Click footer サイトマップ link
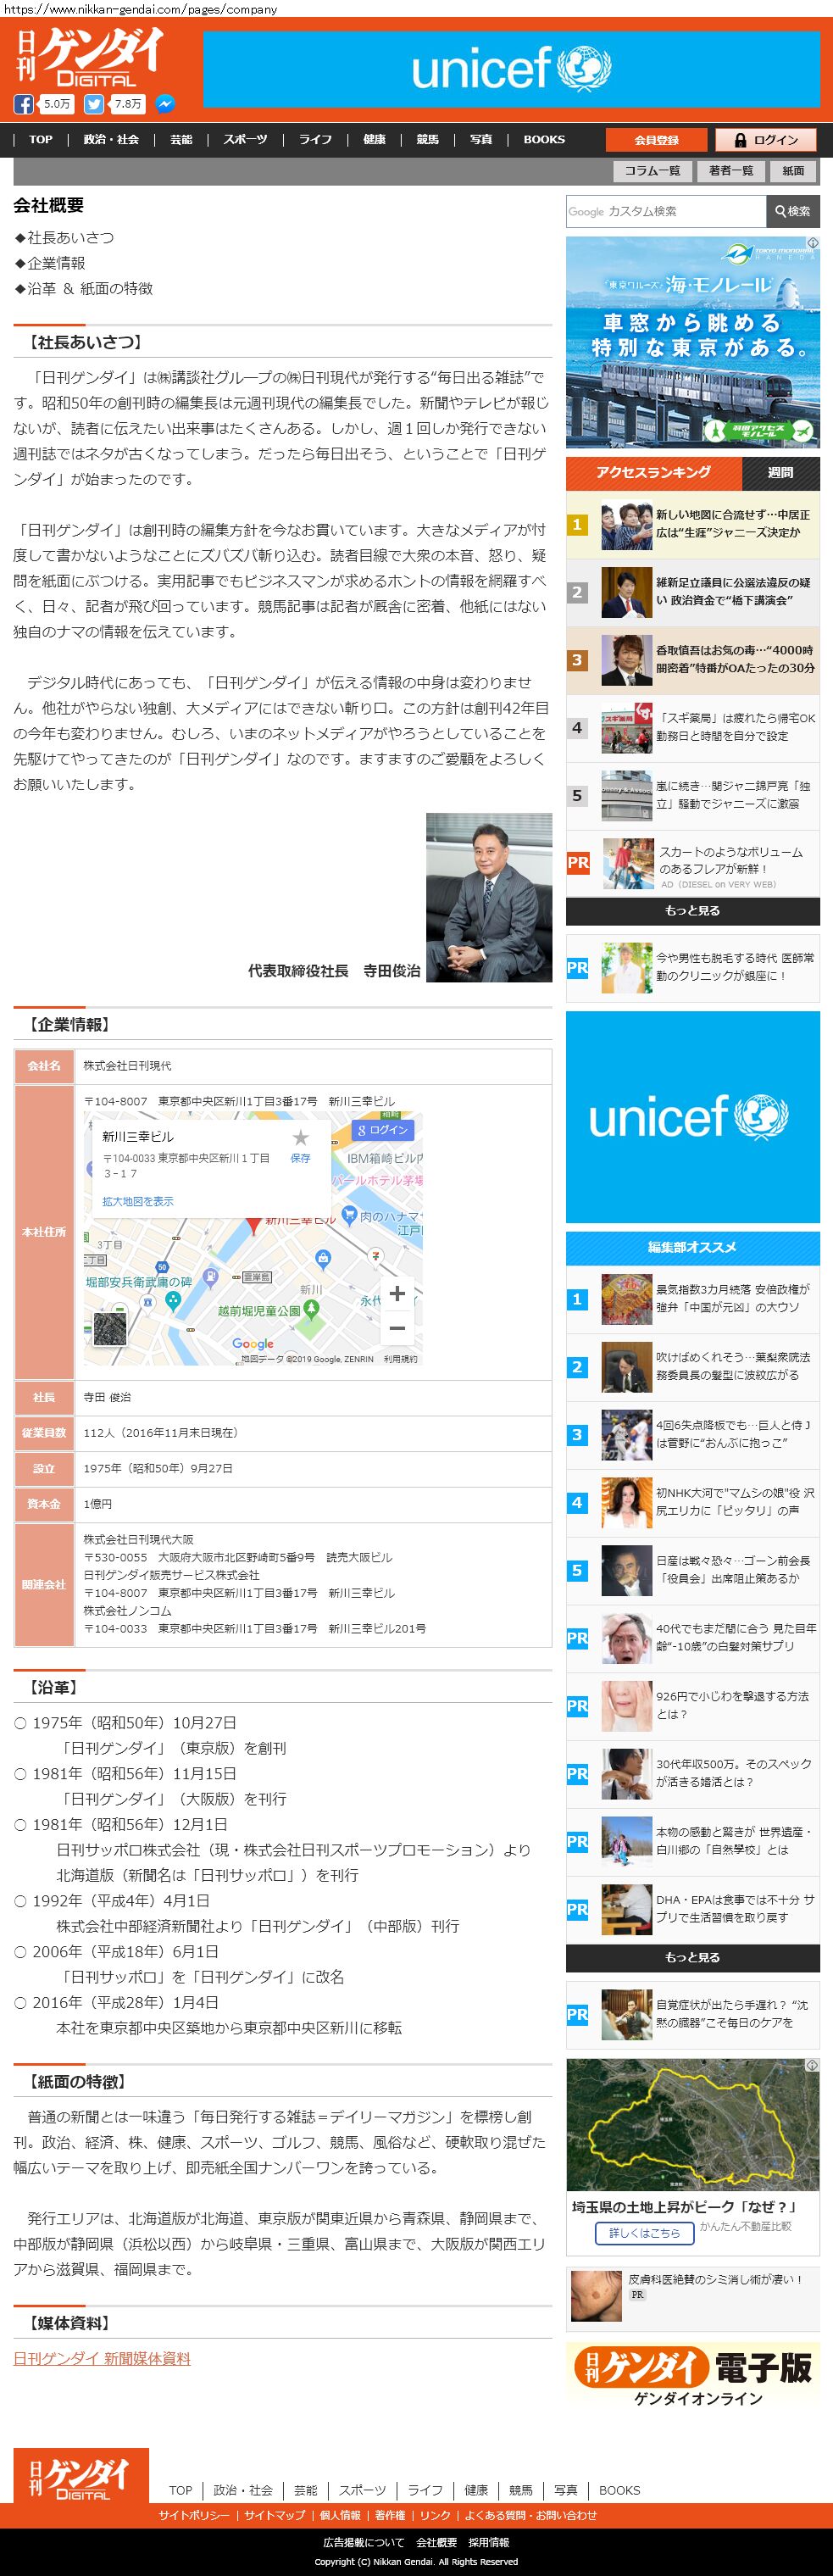Image resolution: width=833 pixels, height=2576 pixels. coord(275,2515)
